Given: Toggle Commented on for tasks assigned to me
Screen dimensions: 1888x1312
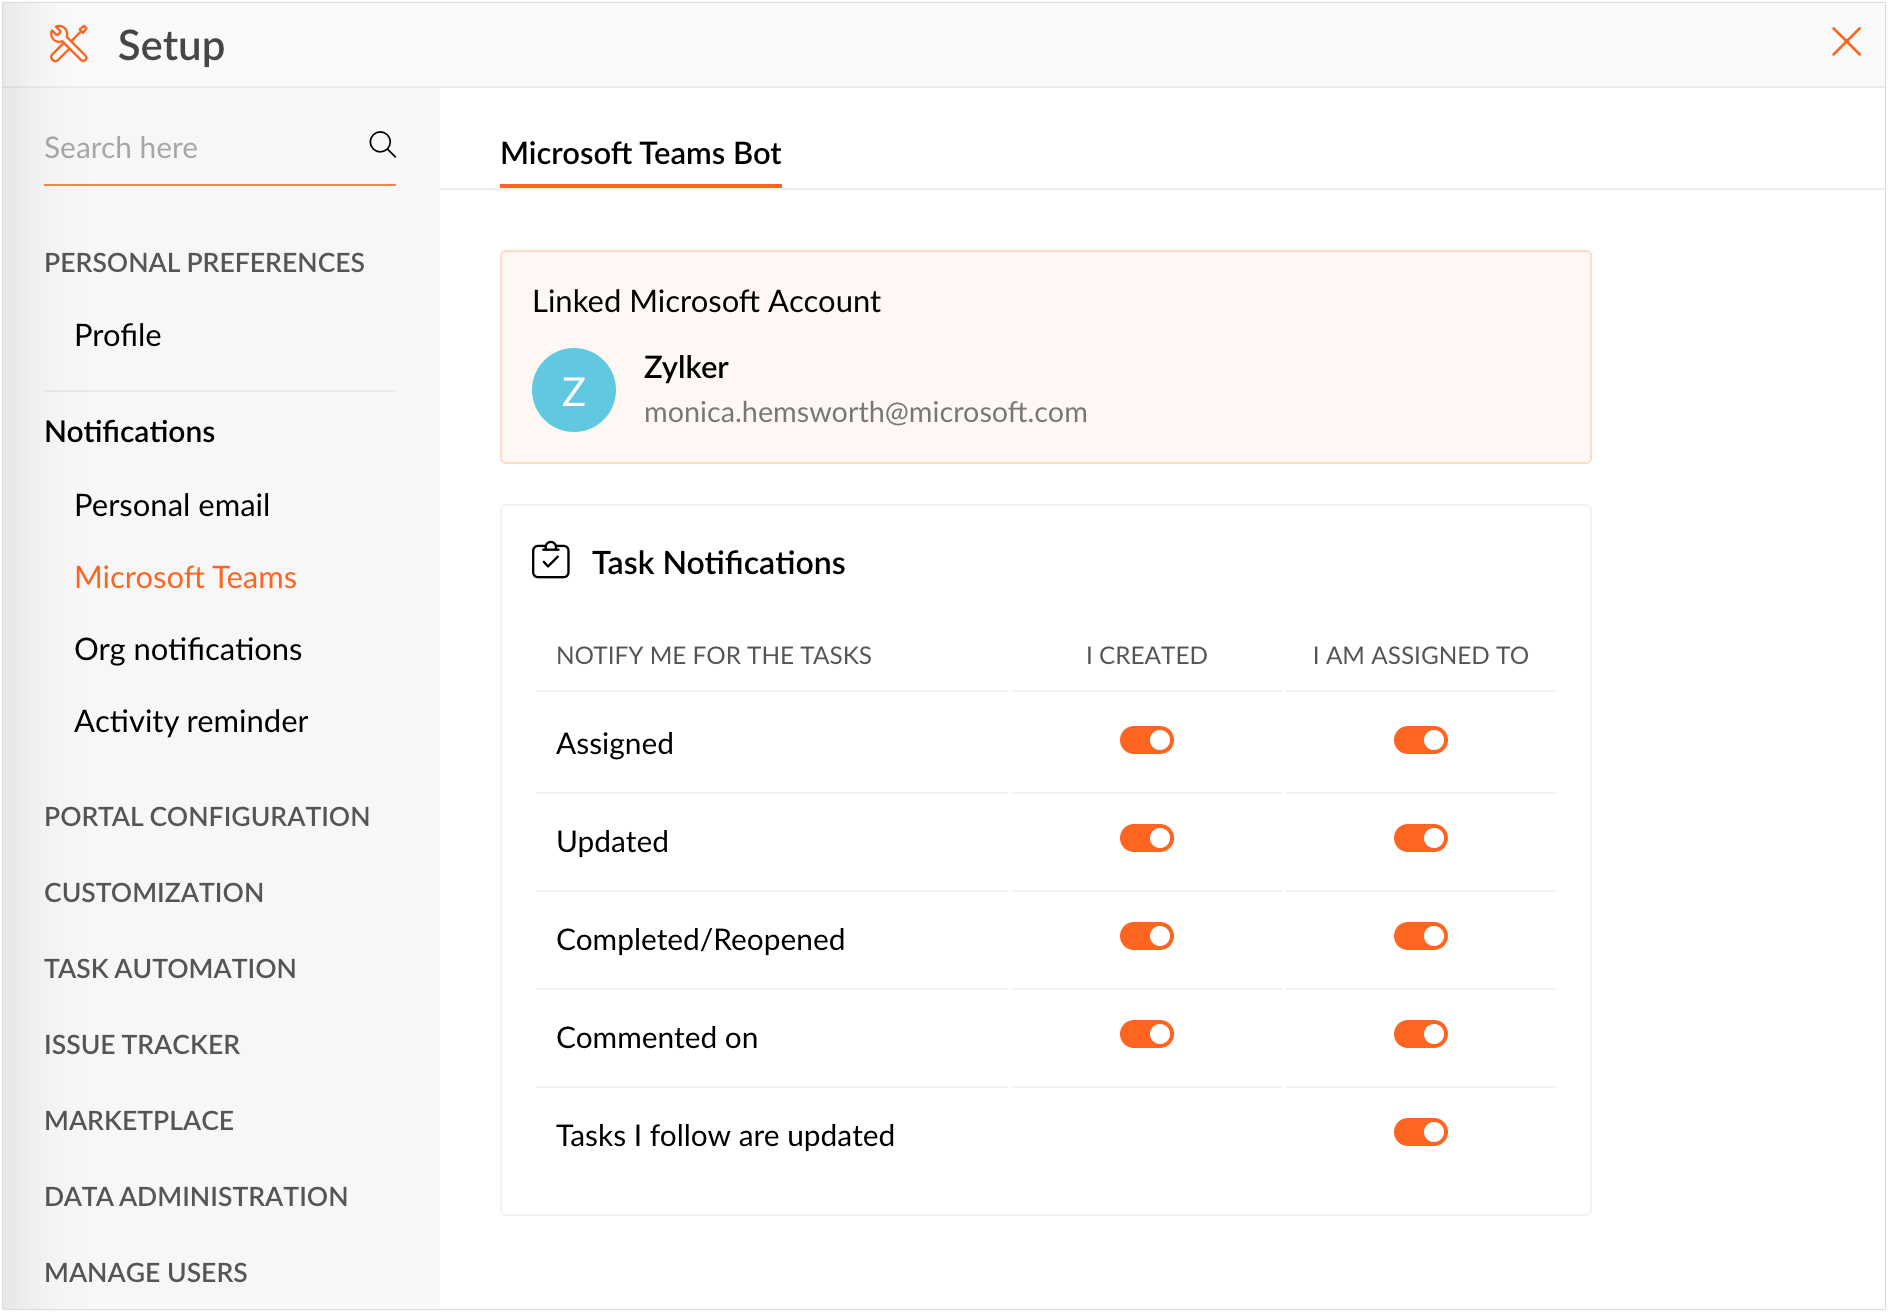Looking at the screenshot, I should (x=1420, y=1034).
